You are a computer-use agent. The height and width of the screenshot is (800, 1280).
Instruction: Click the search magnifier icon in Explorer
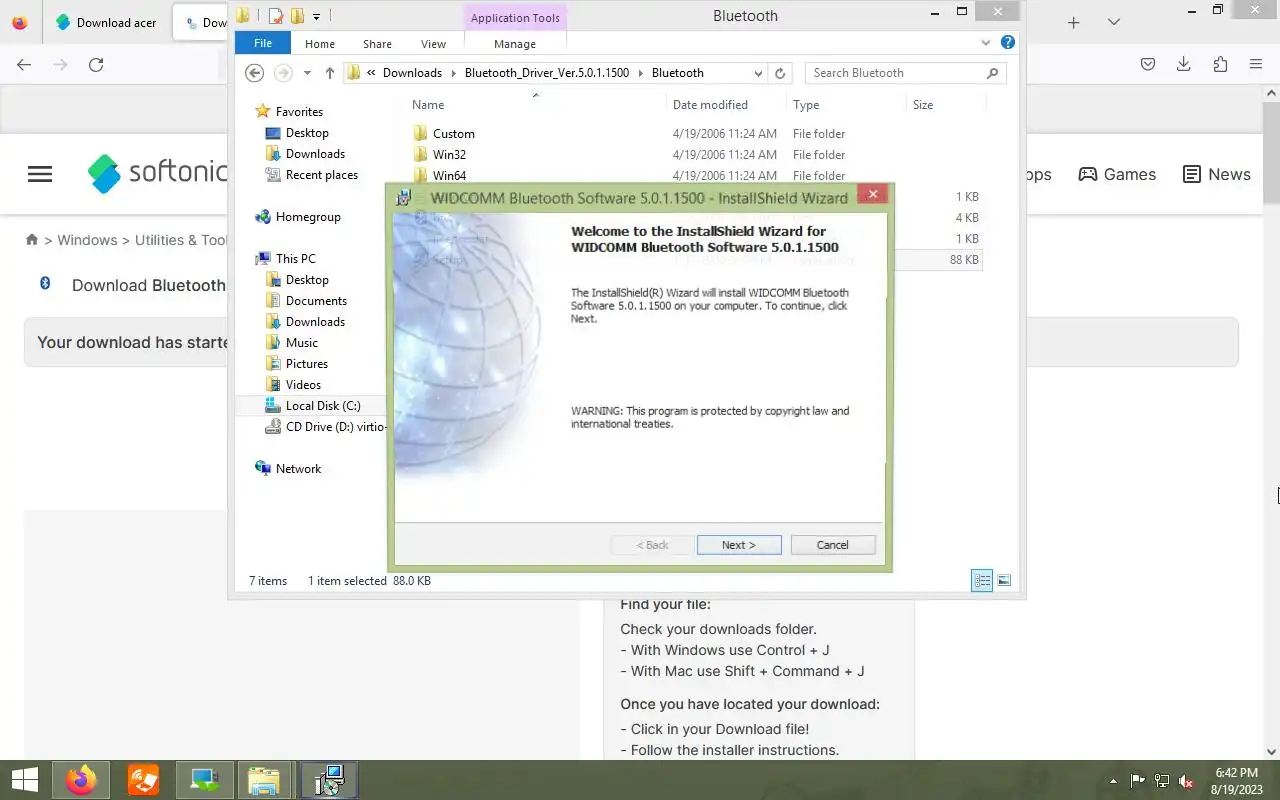point(993,73)
